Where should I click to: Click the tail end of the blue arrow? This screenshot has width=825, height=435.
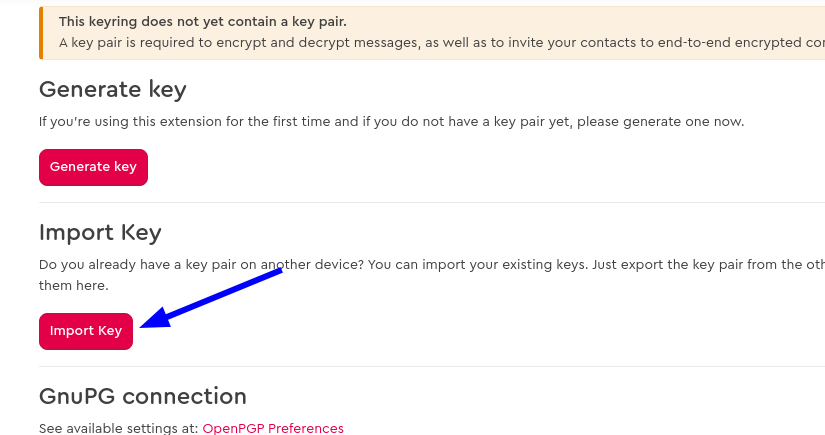(279, 271)
